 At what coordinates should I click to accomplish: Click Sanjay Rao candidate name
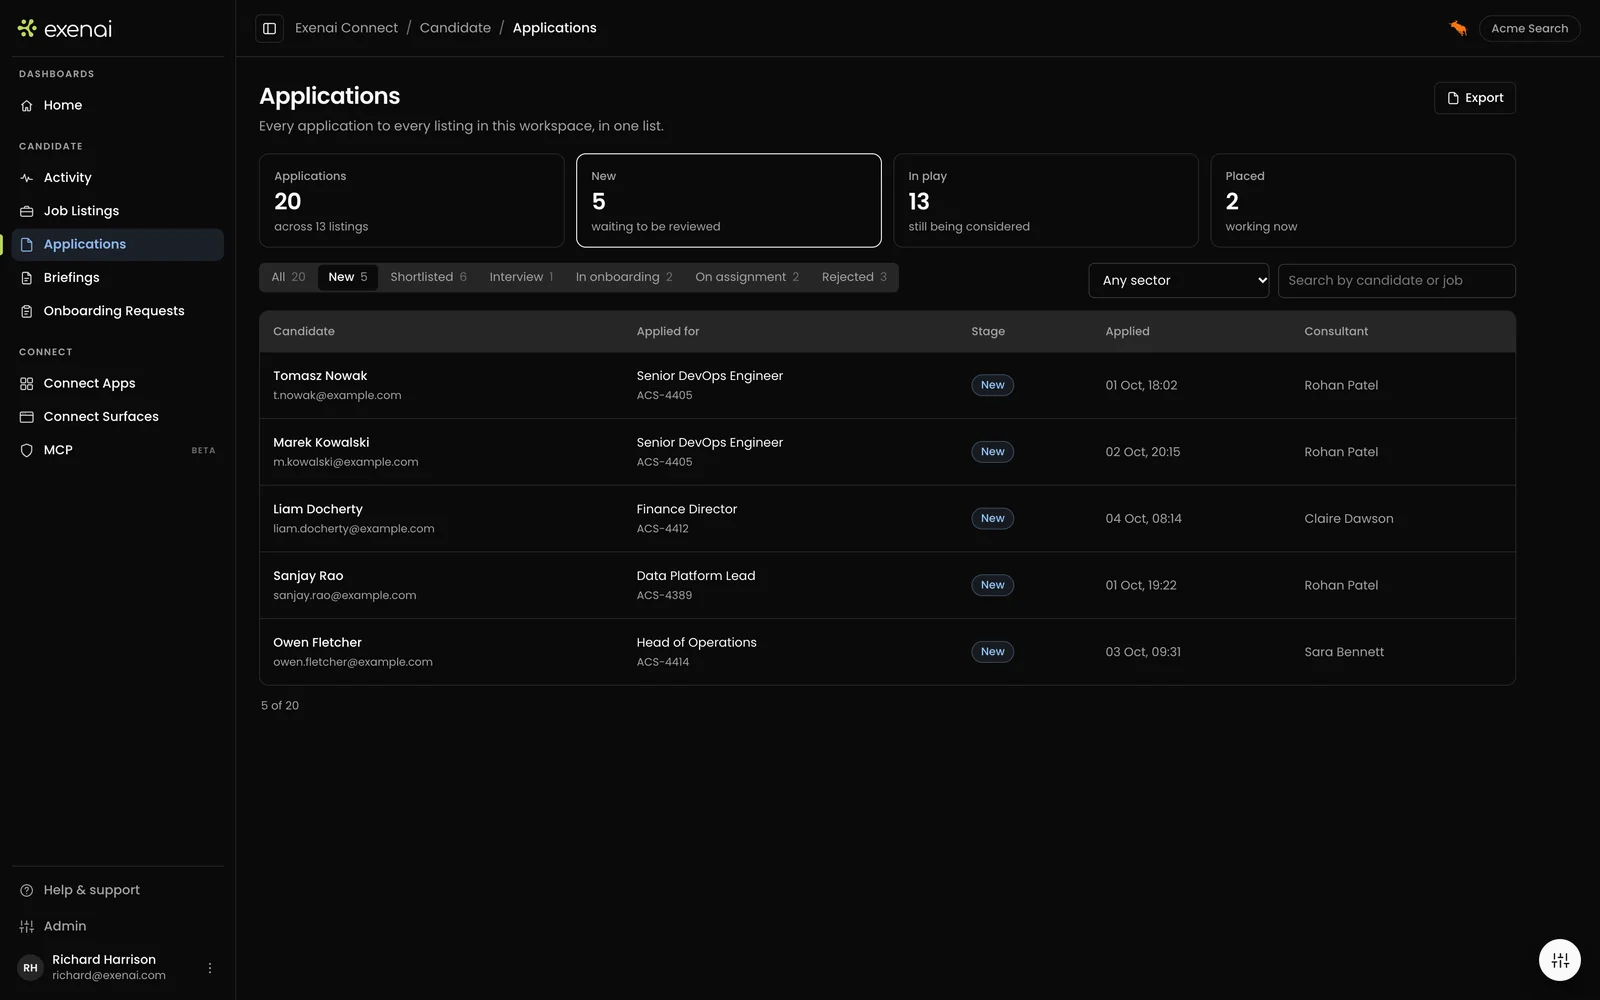pos(308,576)
